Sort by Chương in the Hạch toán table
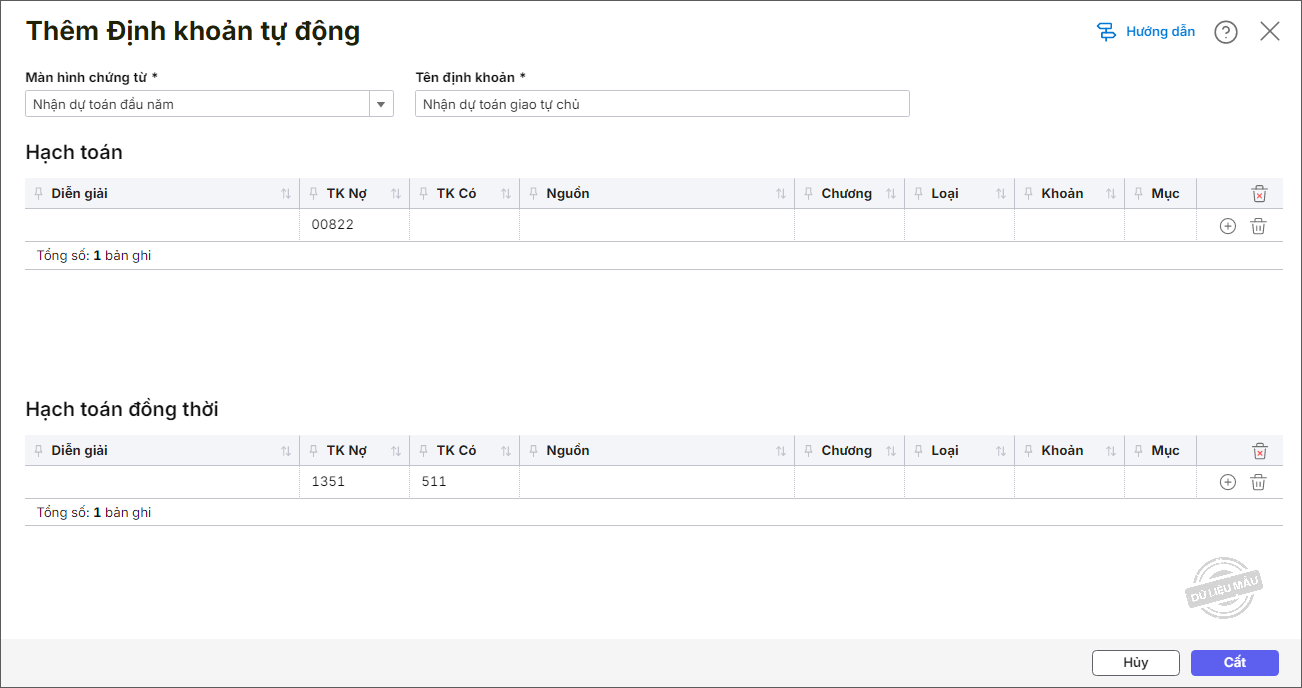1302x688 pixels. [x=891, y=194]
